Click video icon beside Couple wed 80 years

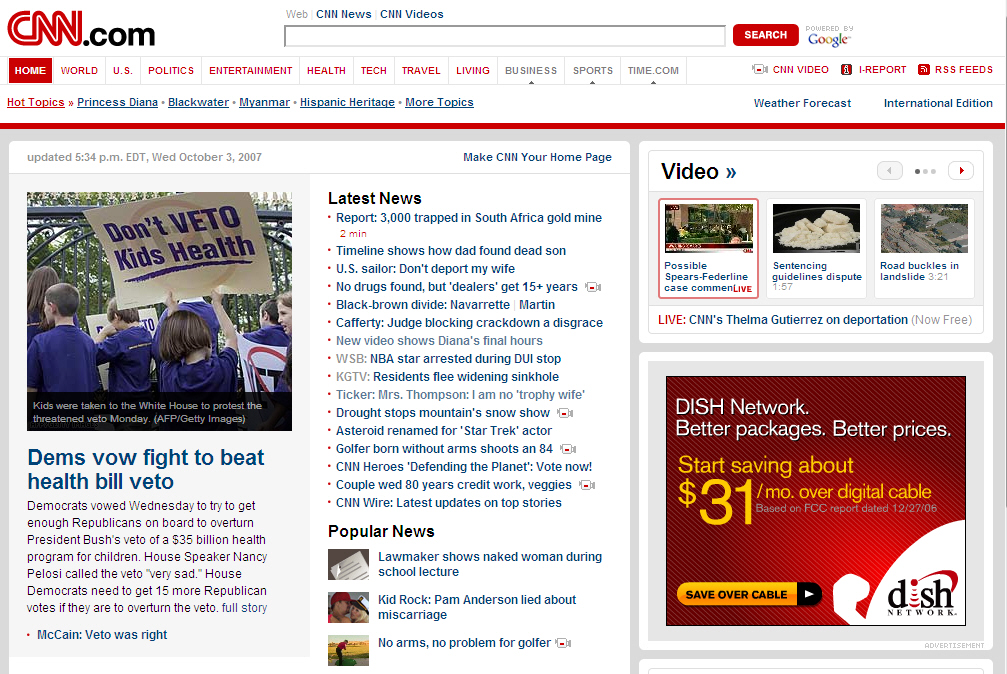click(x=587, y=485)
